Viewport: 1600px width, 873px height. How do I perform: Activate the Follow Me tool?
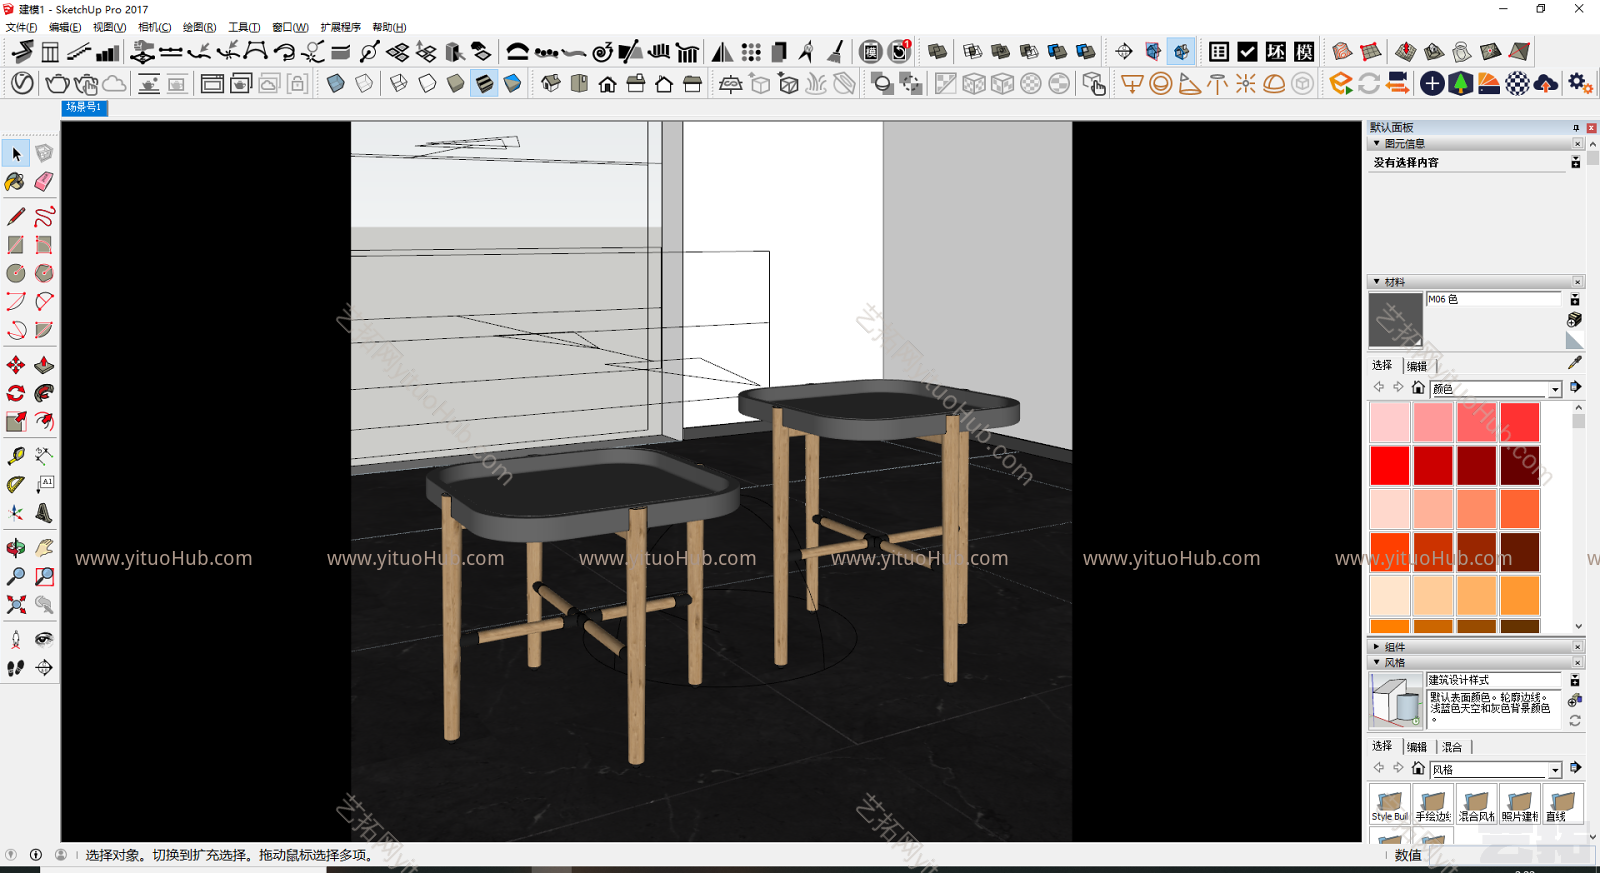[44, 393]
